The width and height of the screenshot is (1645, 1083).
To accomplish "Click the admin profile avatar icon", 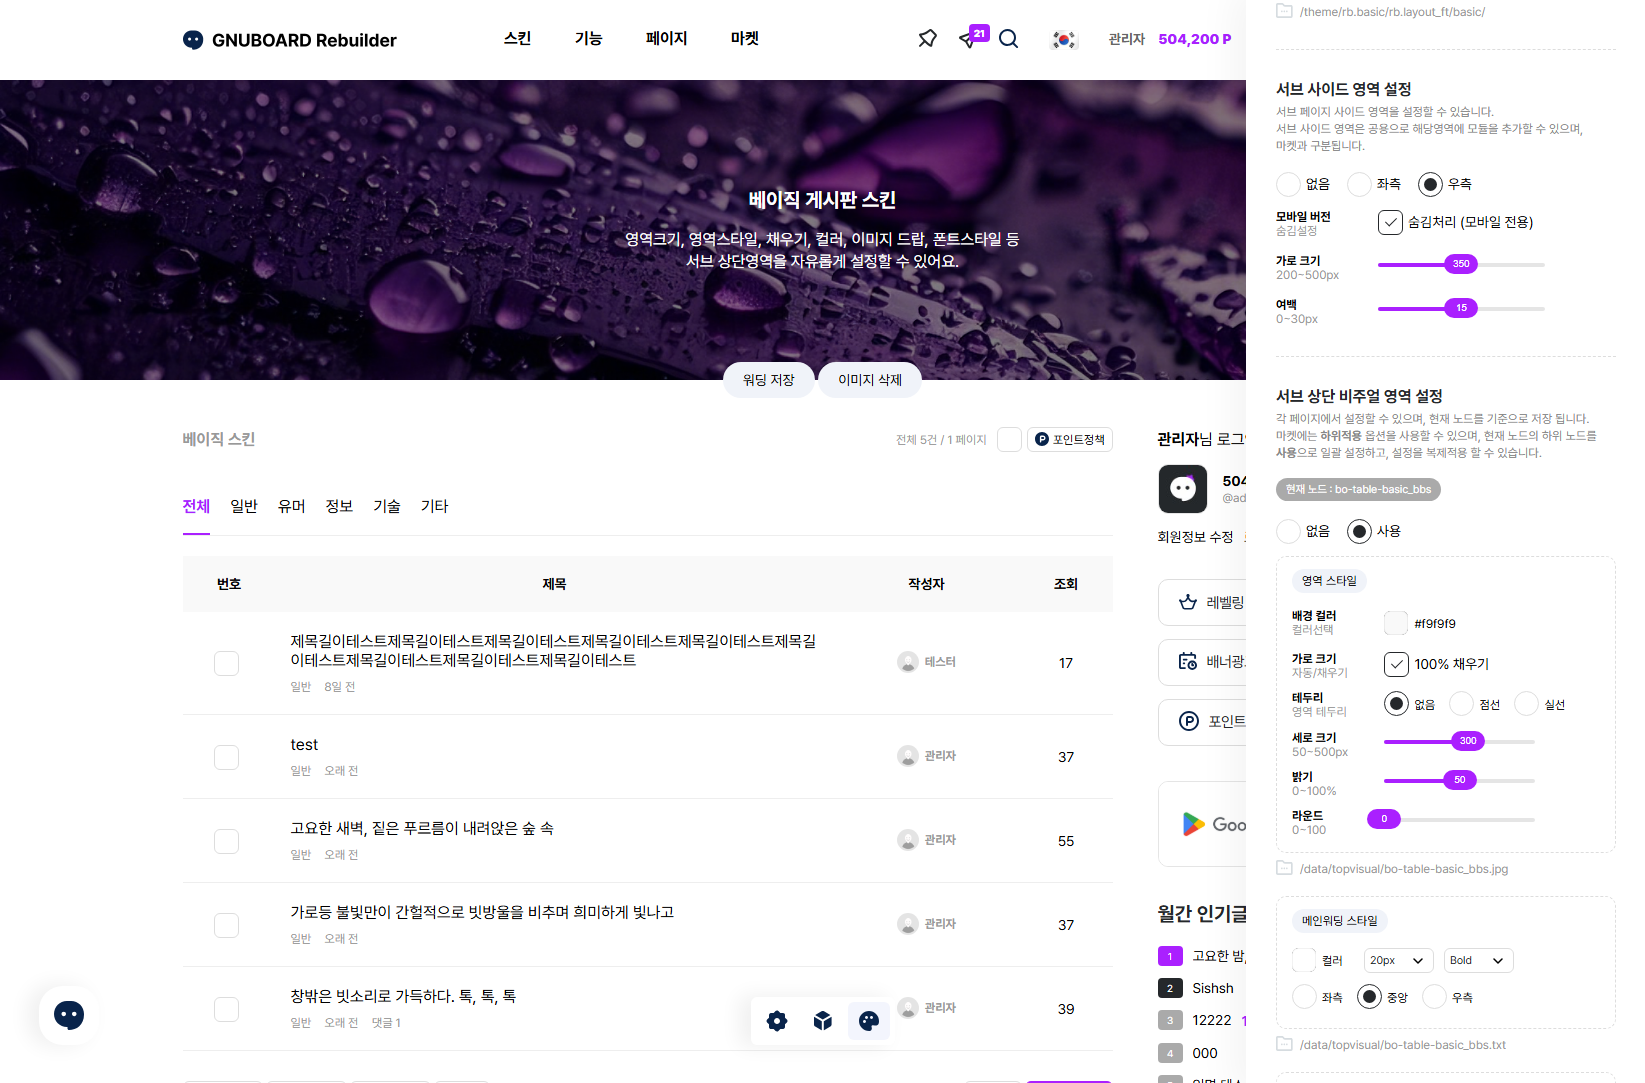I will [x=1183, y=489].
